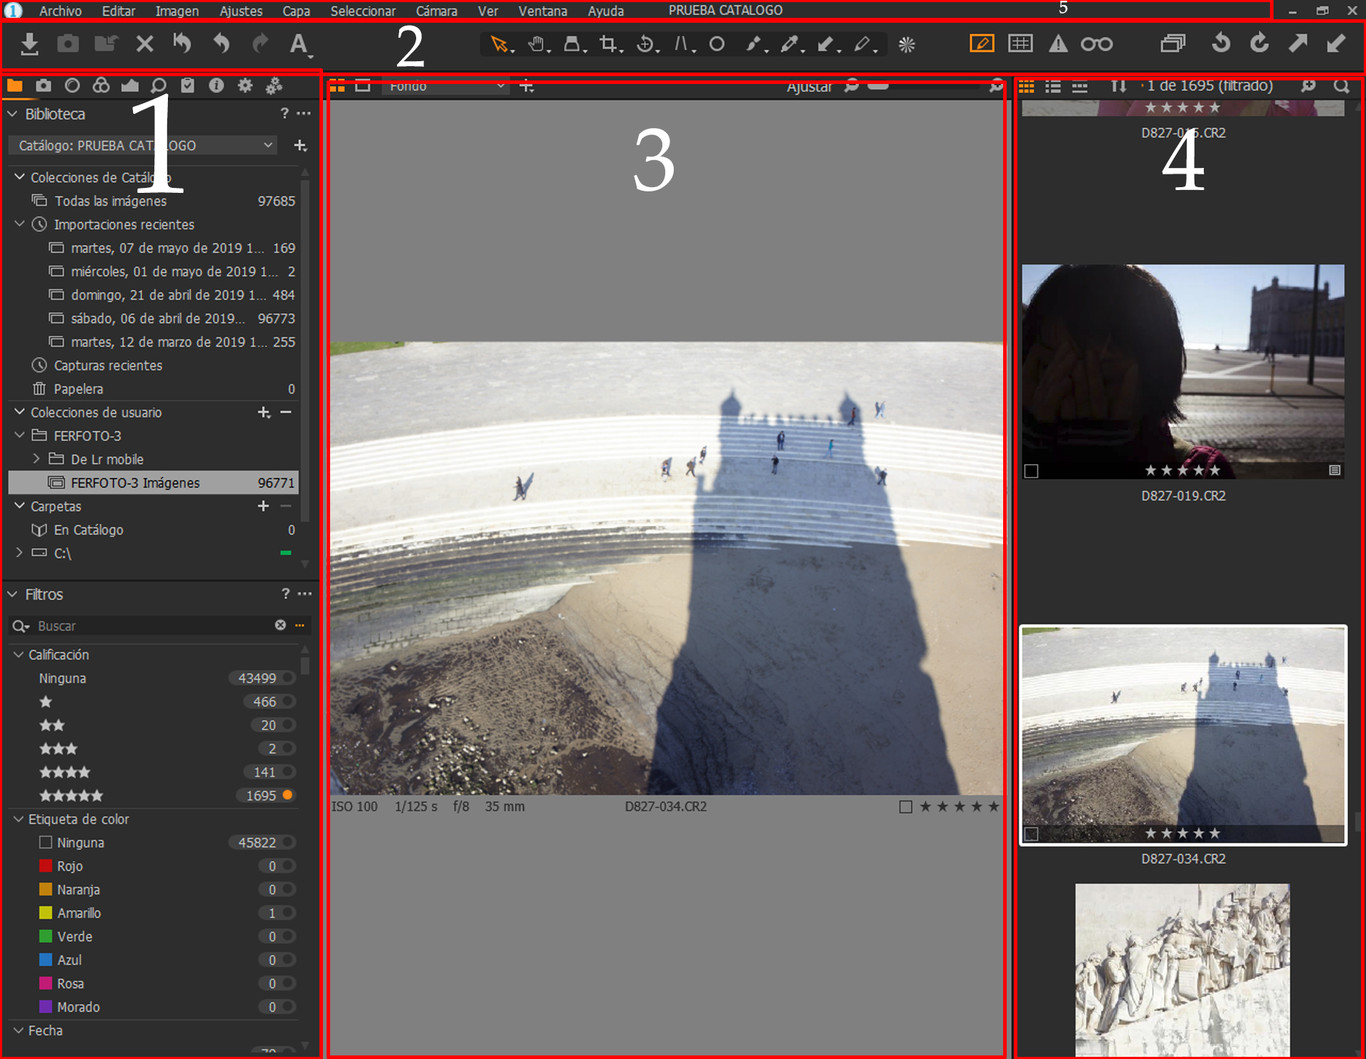
Task: Check the color tag box under viewer image
Action: pyautogui.click(x=906, y=807)
